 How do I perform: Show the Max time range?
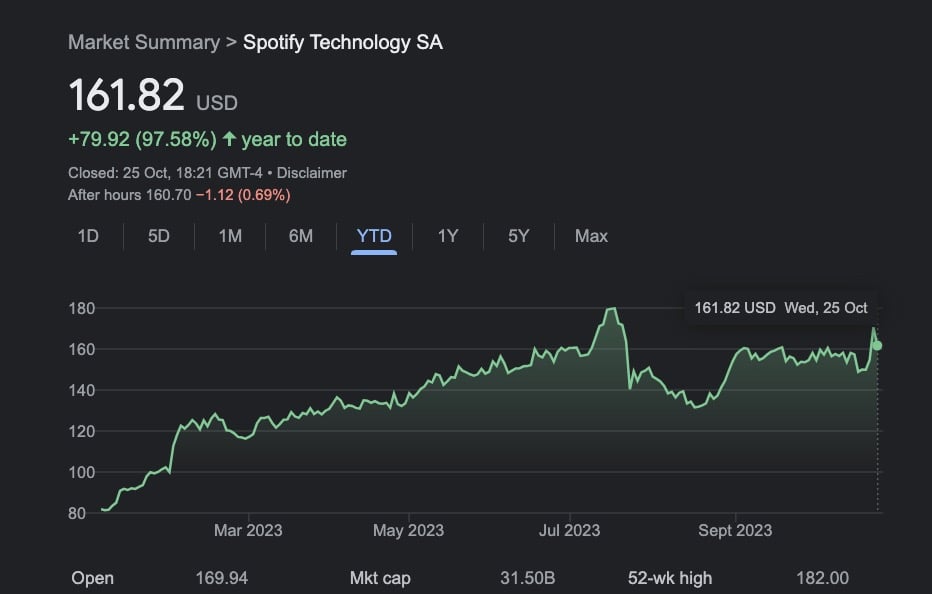click(x=591, y=236)
